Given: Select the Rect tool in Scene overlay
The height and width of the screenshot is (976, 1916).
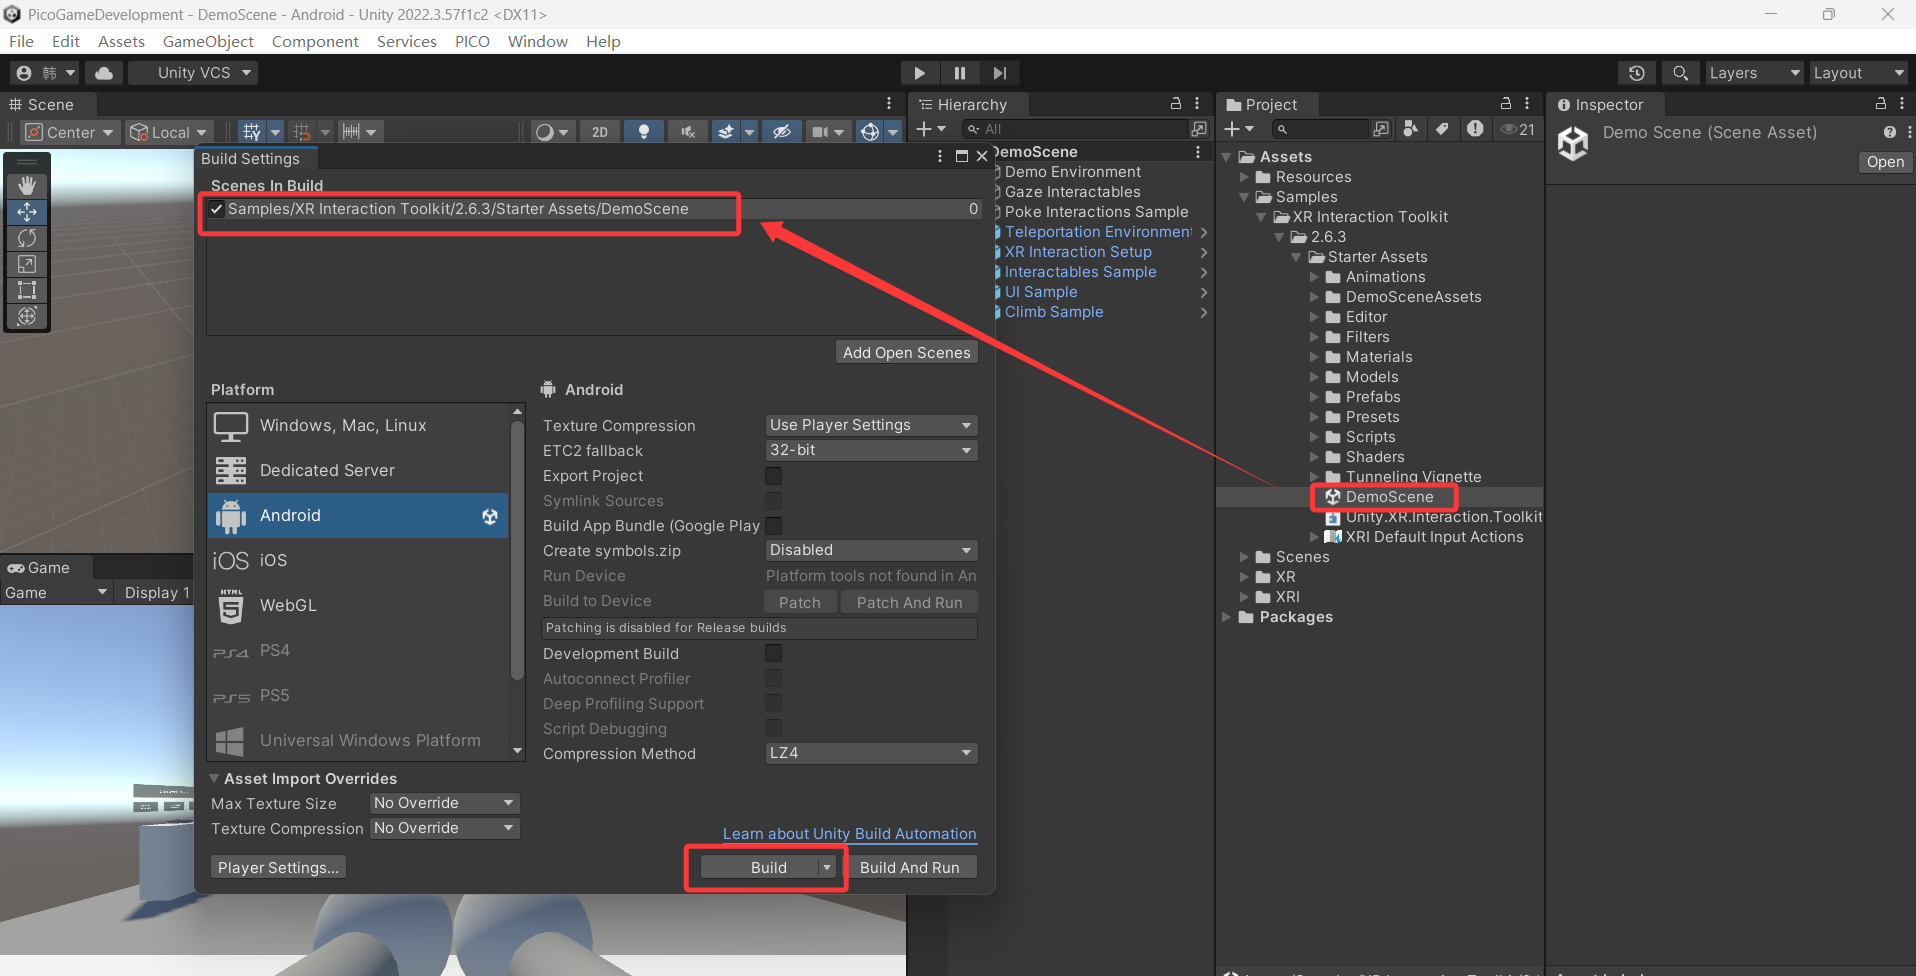Looking at the screenshot, I should pyautogui.click(x=27, y=290).
